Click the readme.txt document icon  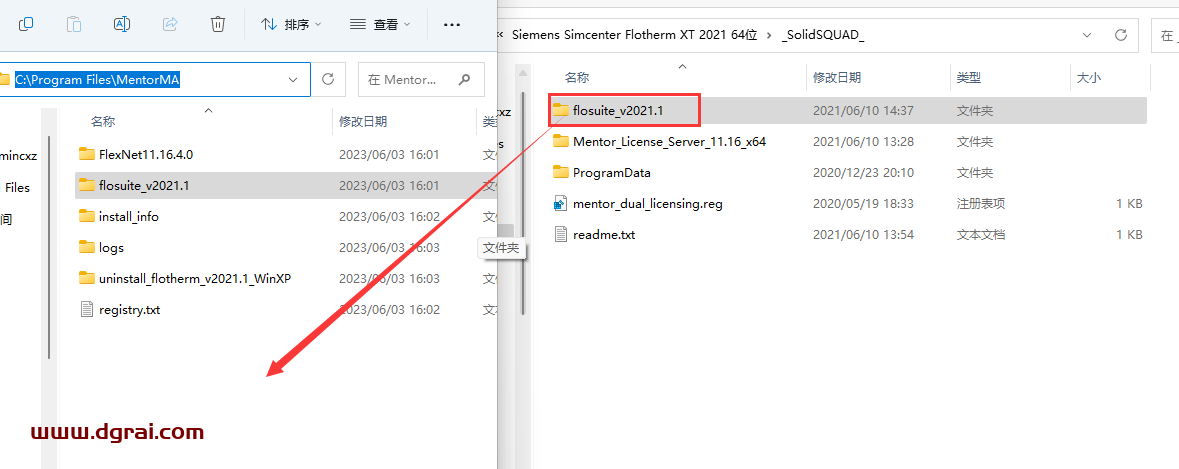561,234
